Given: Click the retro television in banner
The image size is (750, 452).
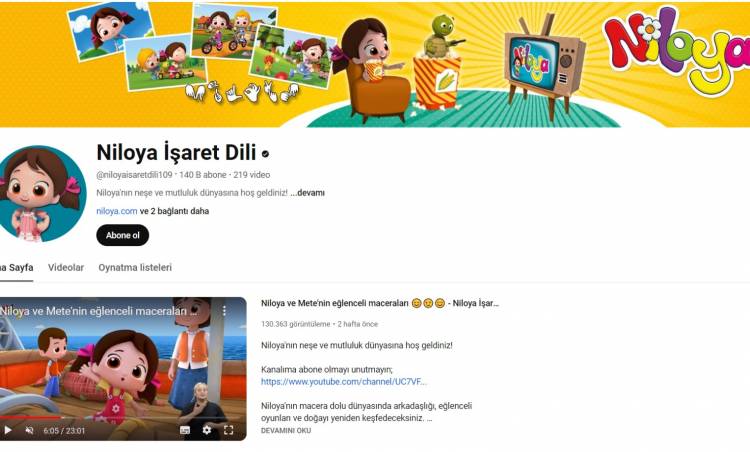Looking at the screenshot, I should click(544, 67).
